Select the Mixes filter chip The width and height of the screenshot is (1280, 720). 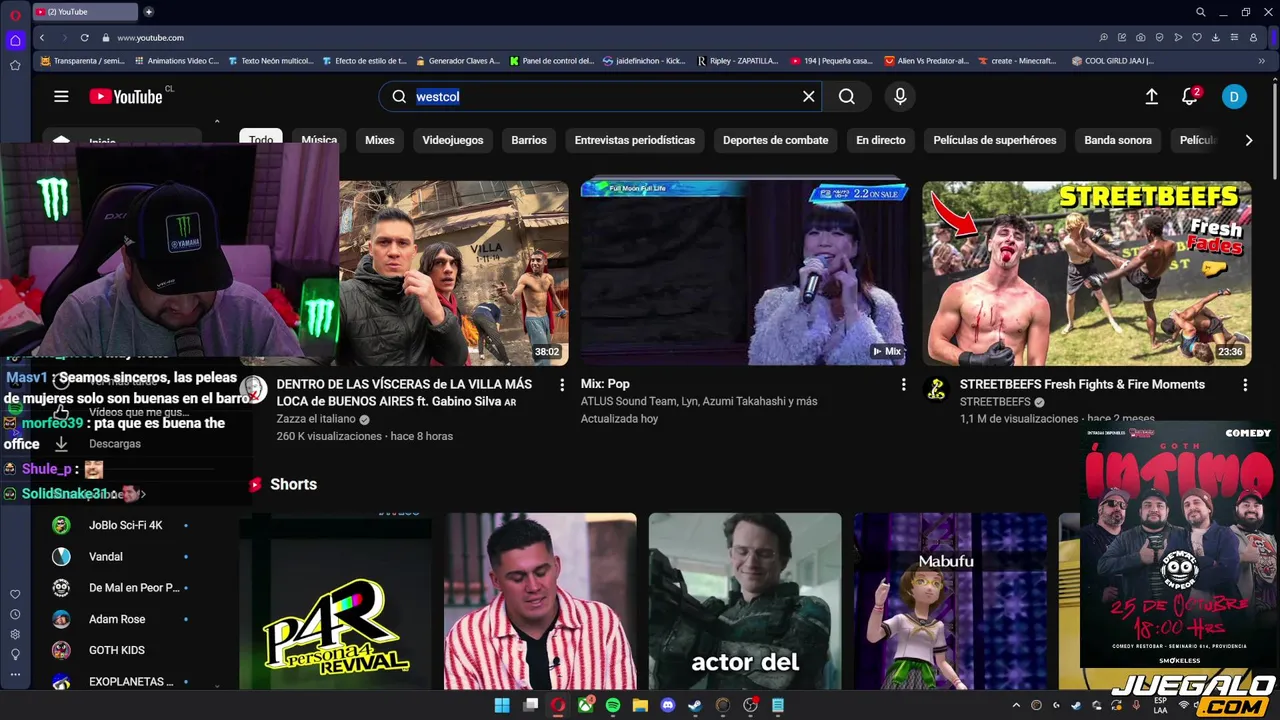[380, 140]
